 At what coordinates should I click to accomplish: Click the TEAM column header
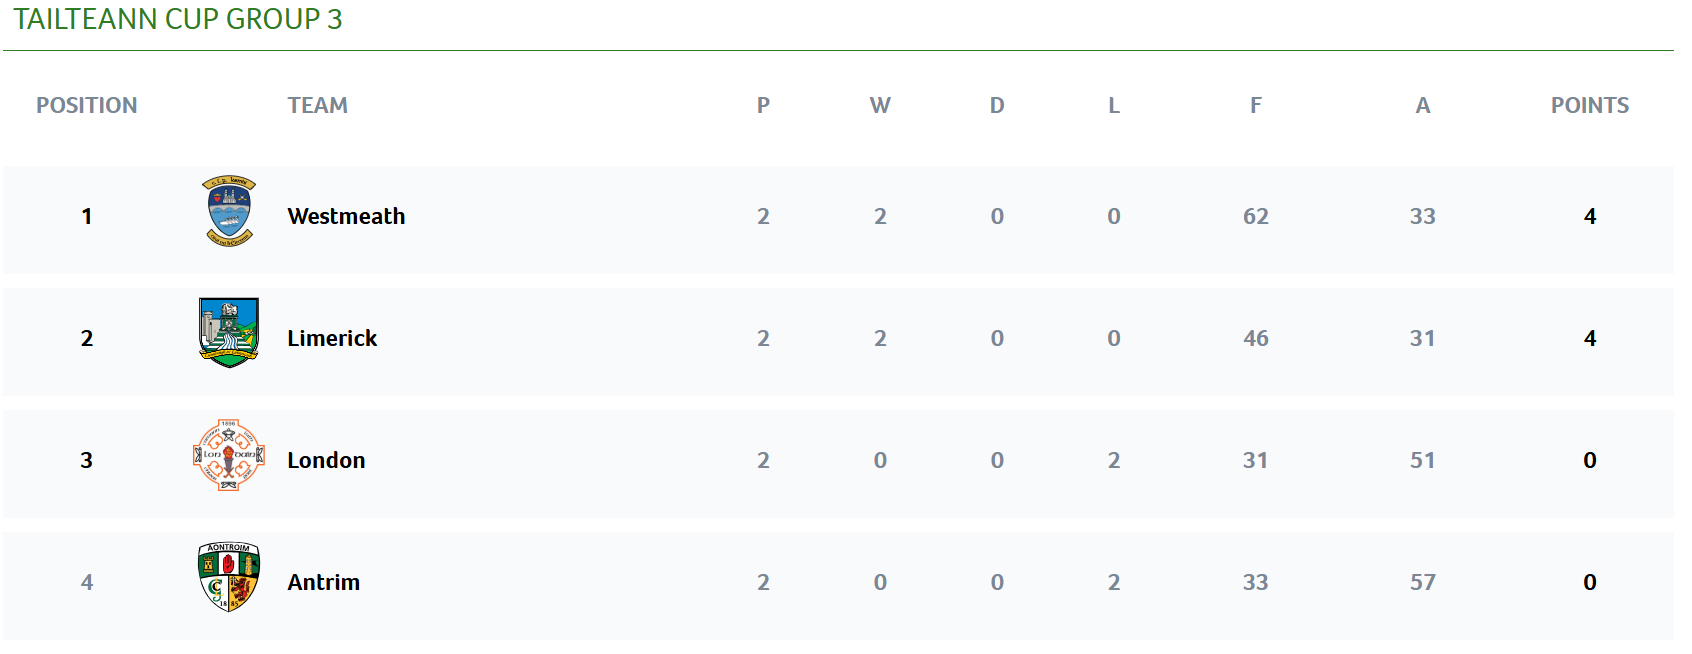coord(318,105)
